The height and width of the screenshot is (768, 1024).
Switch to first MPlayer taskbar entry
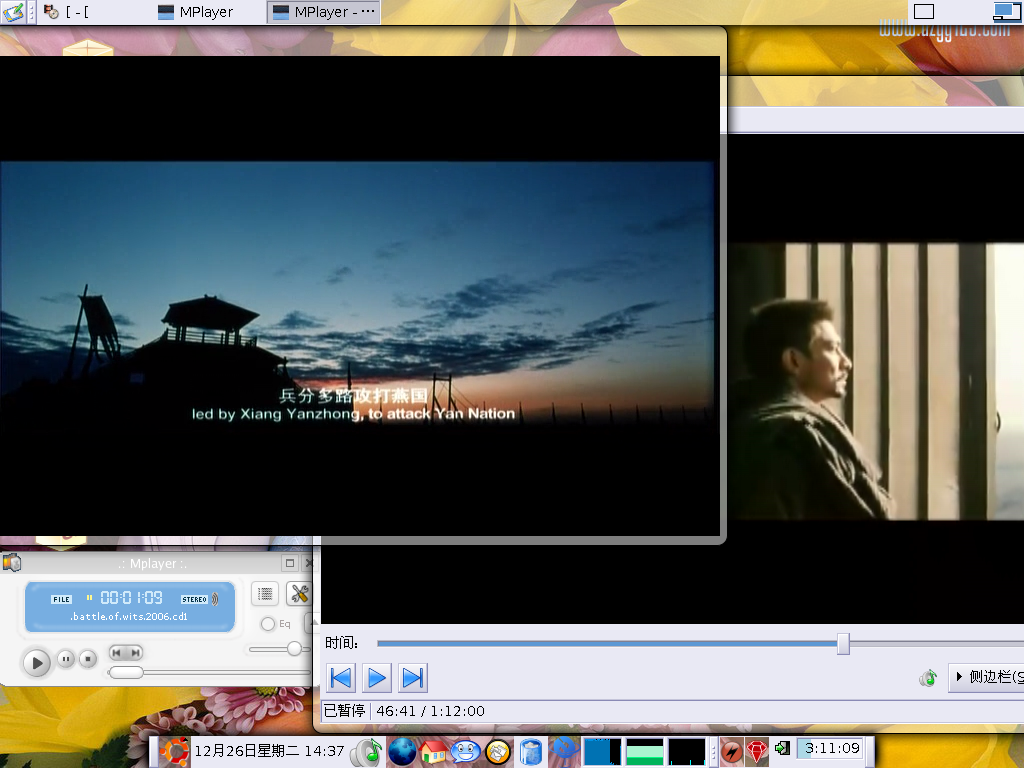pos(195,12)
